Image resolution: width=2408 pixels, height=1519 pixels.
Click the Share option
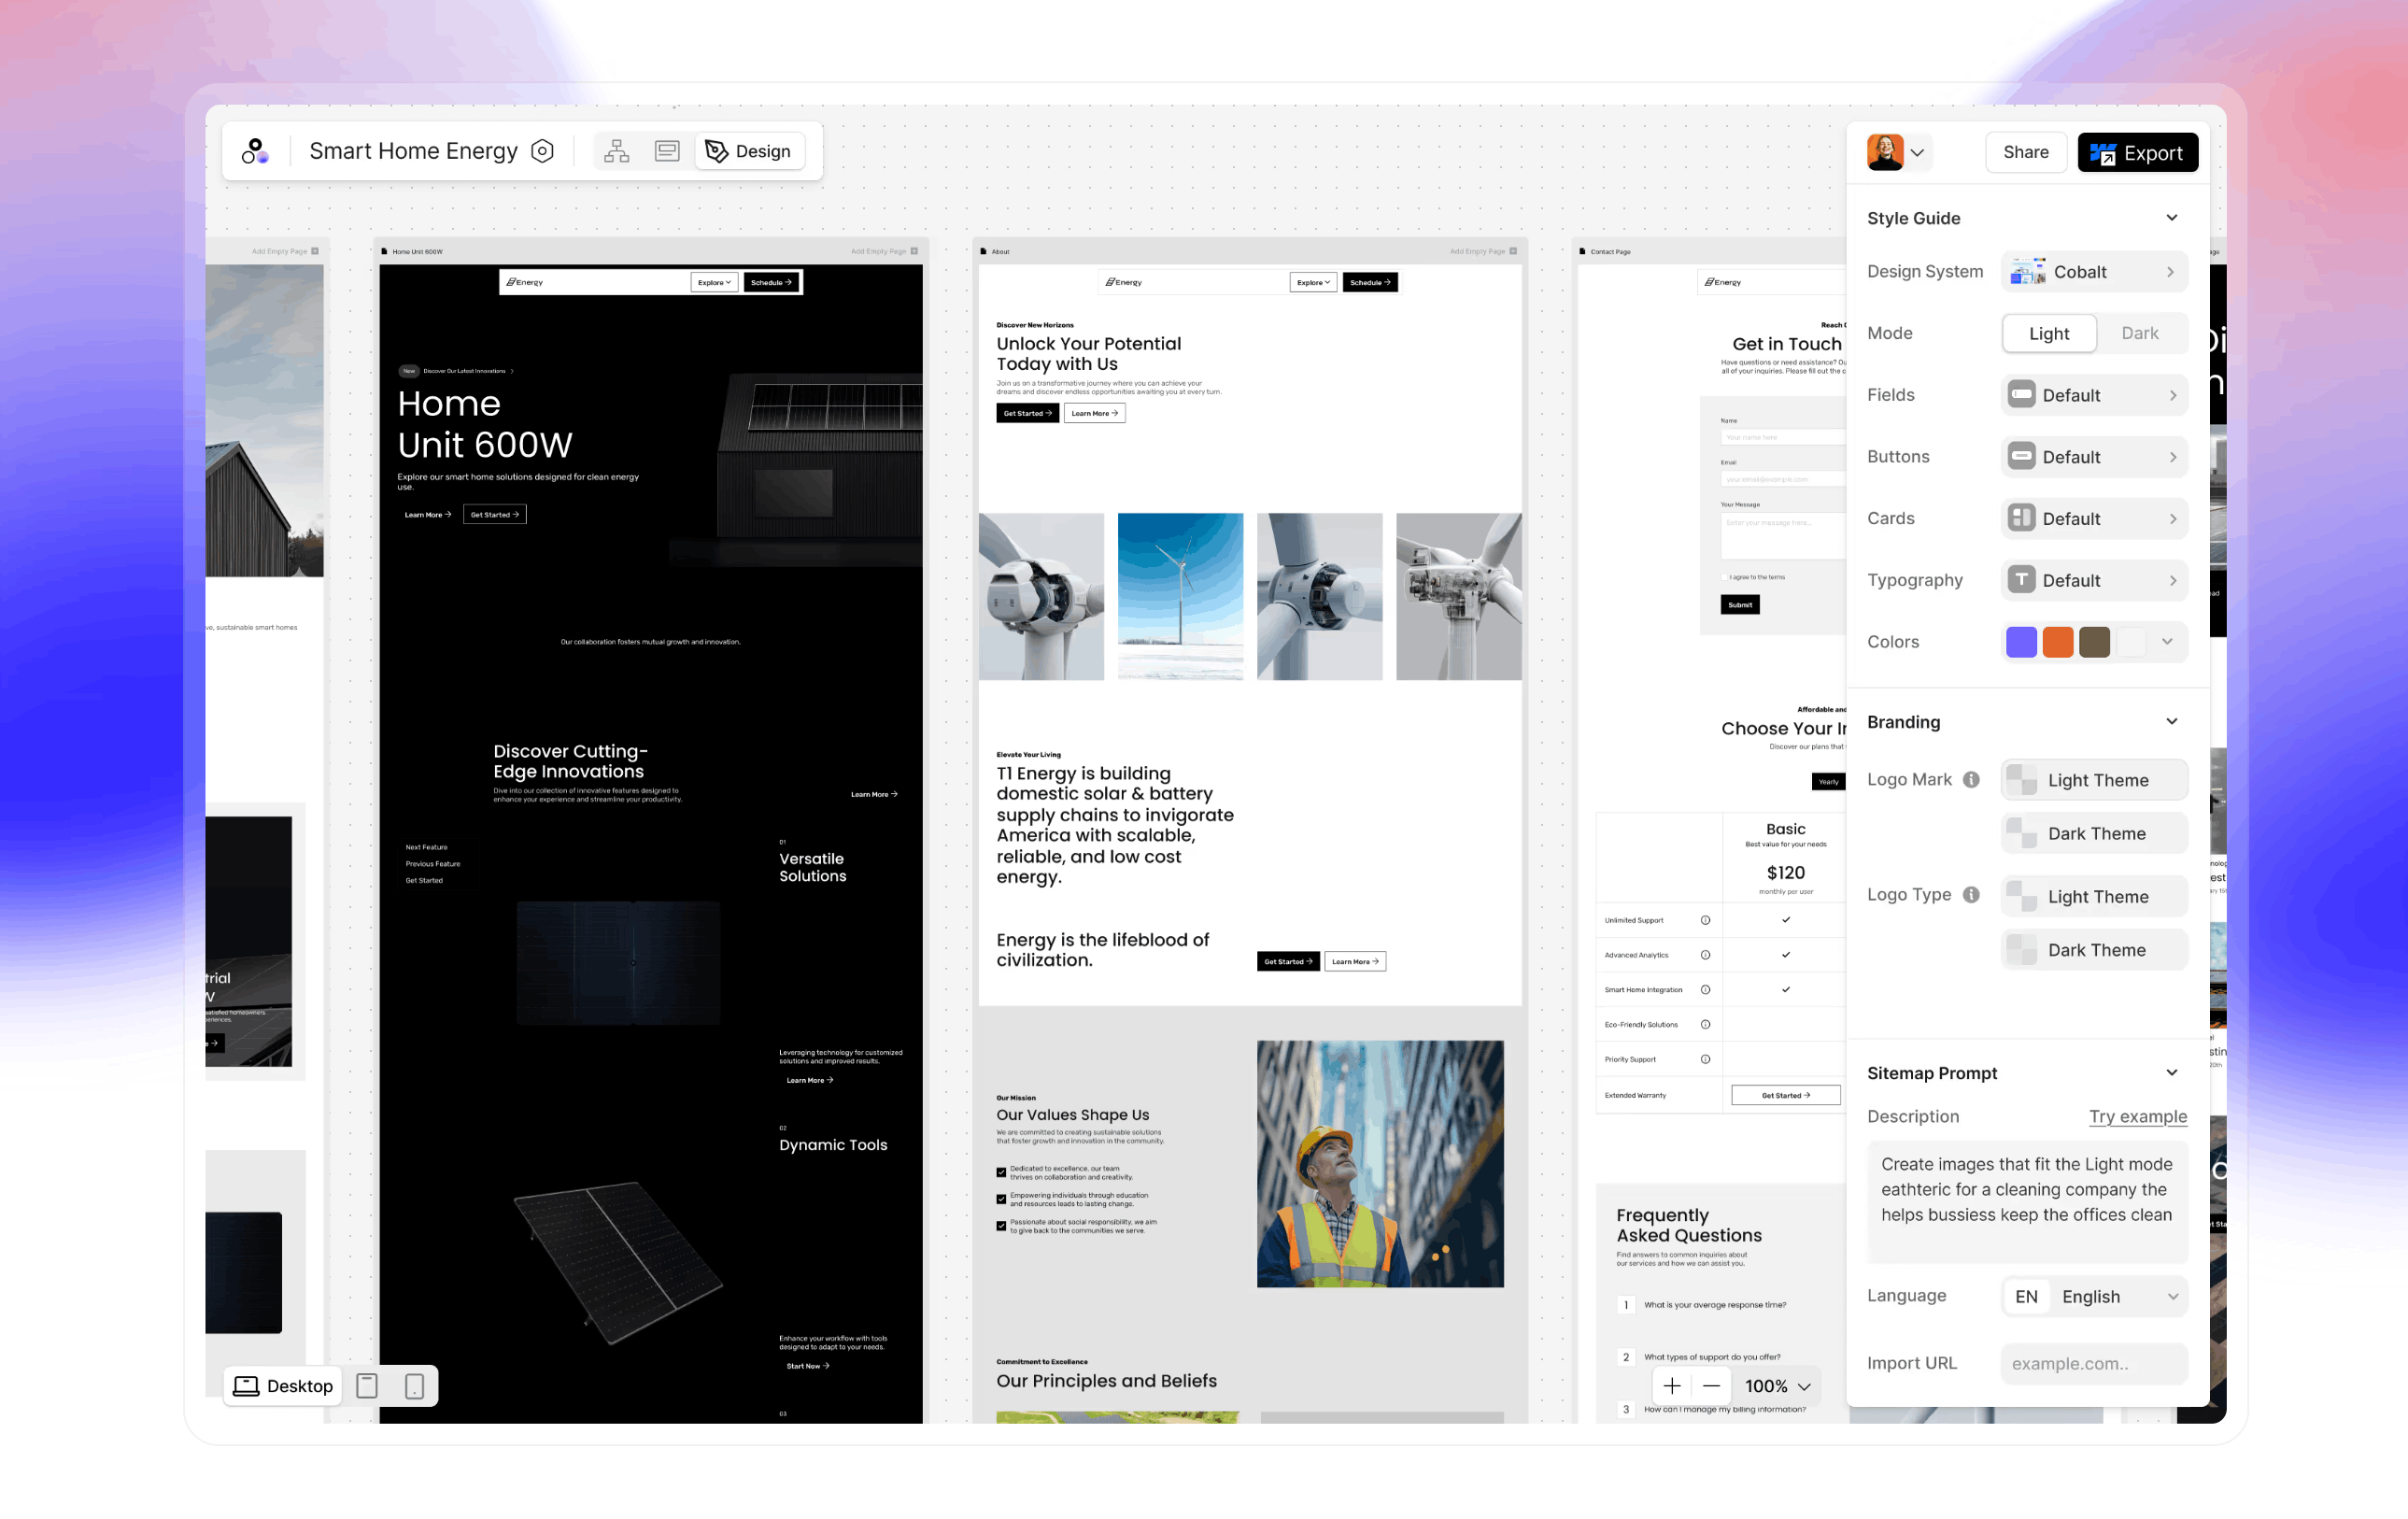pyautogui.click(x=2026, y=152)
